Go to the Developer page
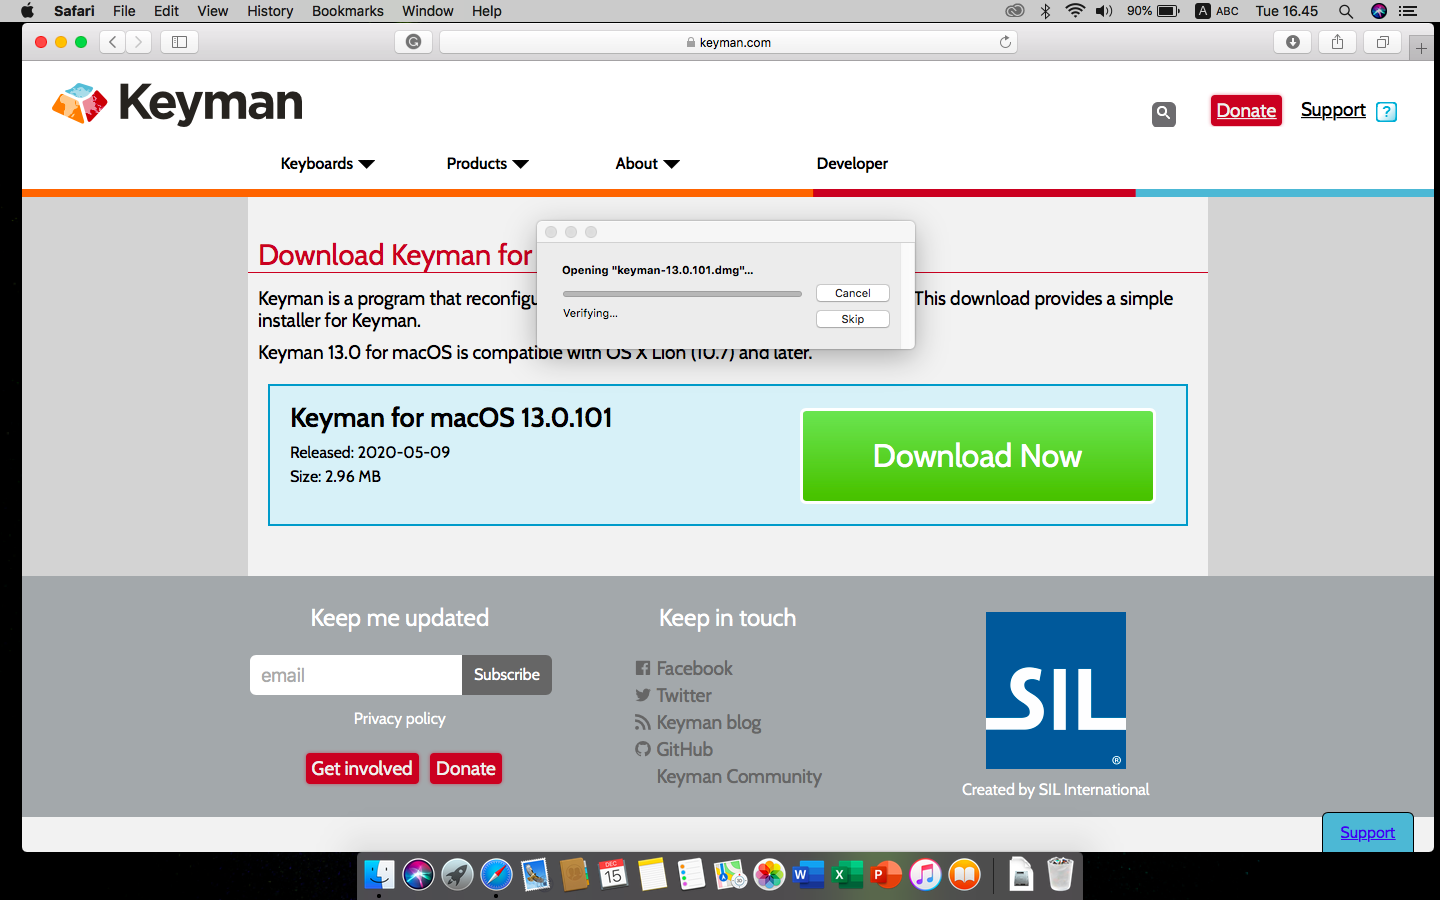This screenshot has height=900, width=1440. tap(852, 163)
